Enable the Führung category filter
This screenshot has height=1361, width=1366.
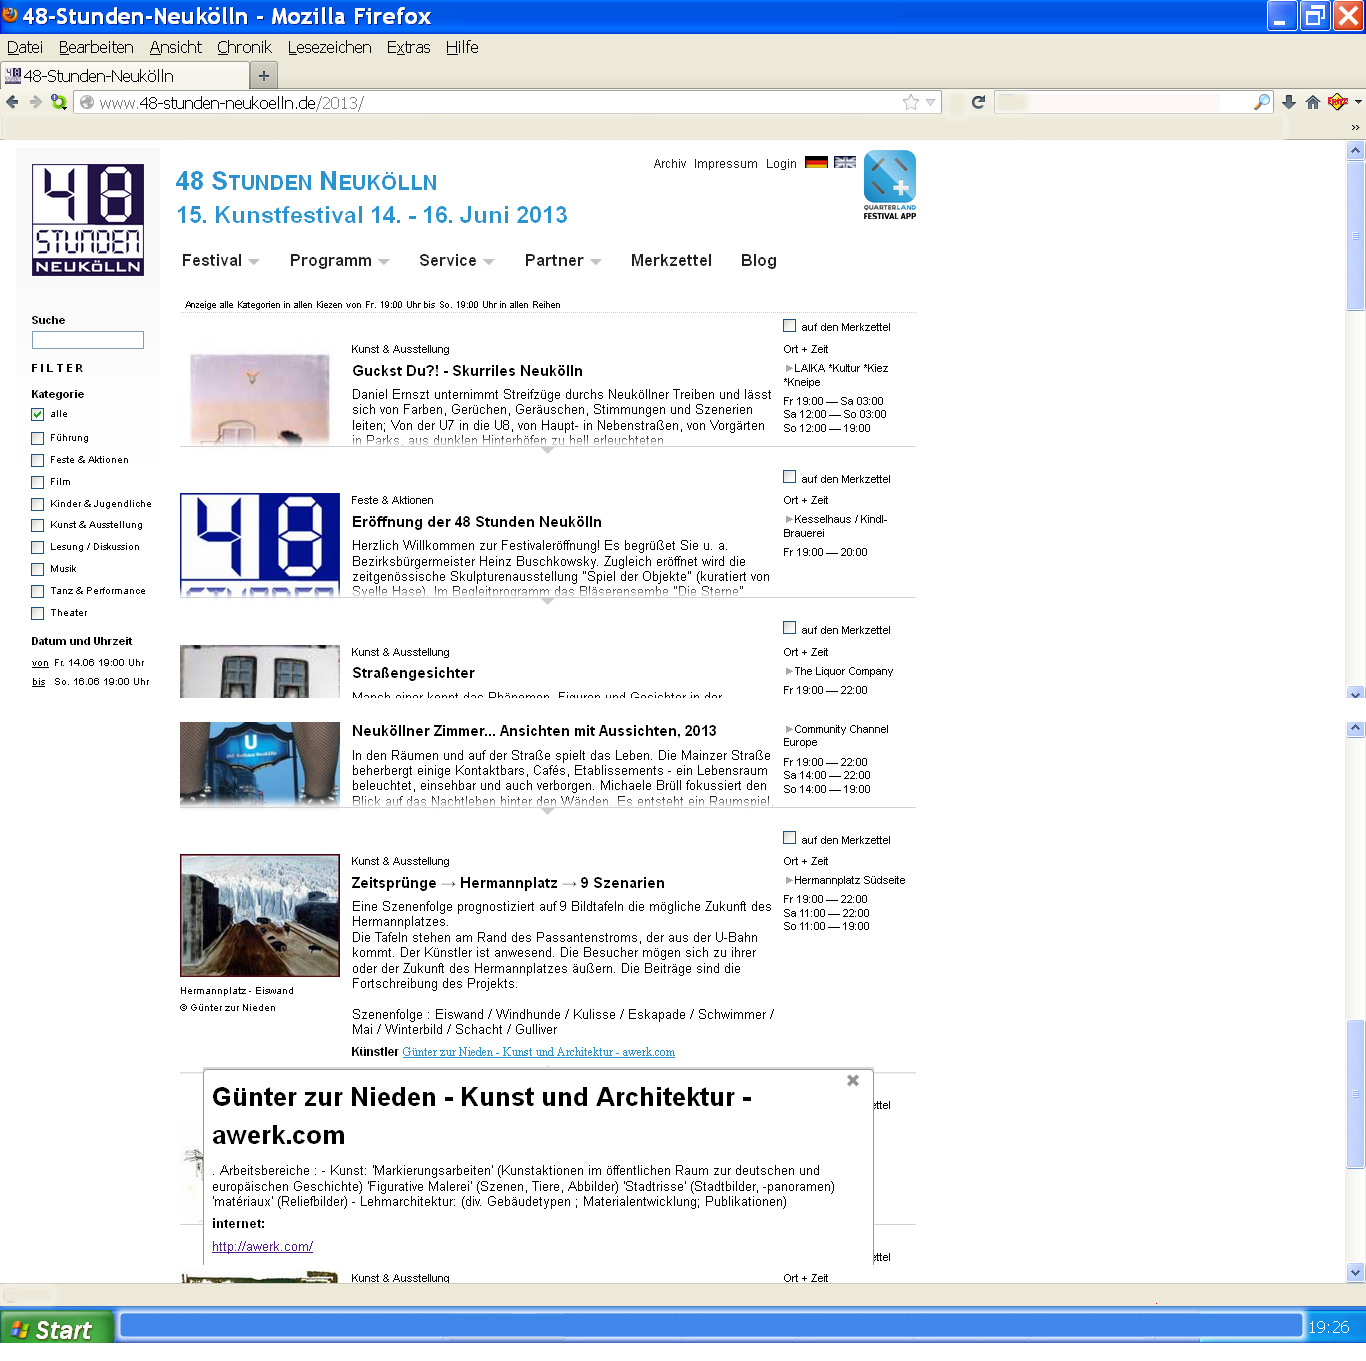pos(37,438)
